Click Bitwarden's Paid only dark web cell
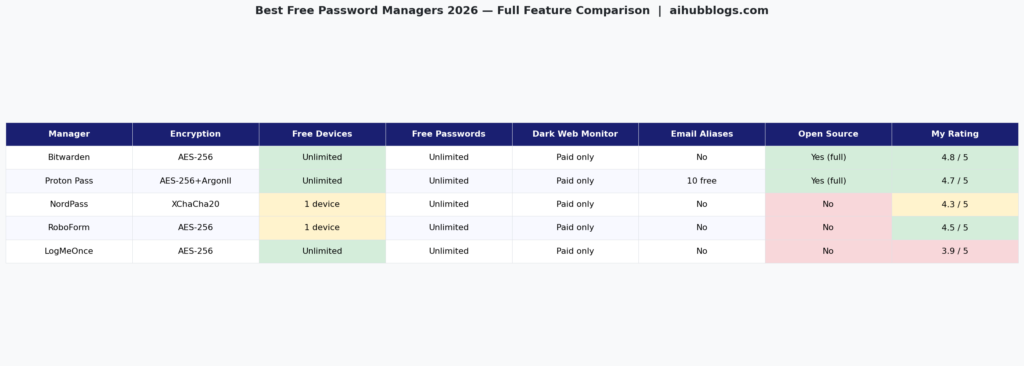This screenshot has width=1024, height=366. tap(575, 158)
